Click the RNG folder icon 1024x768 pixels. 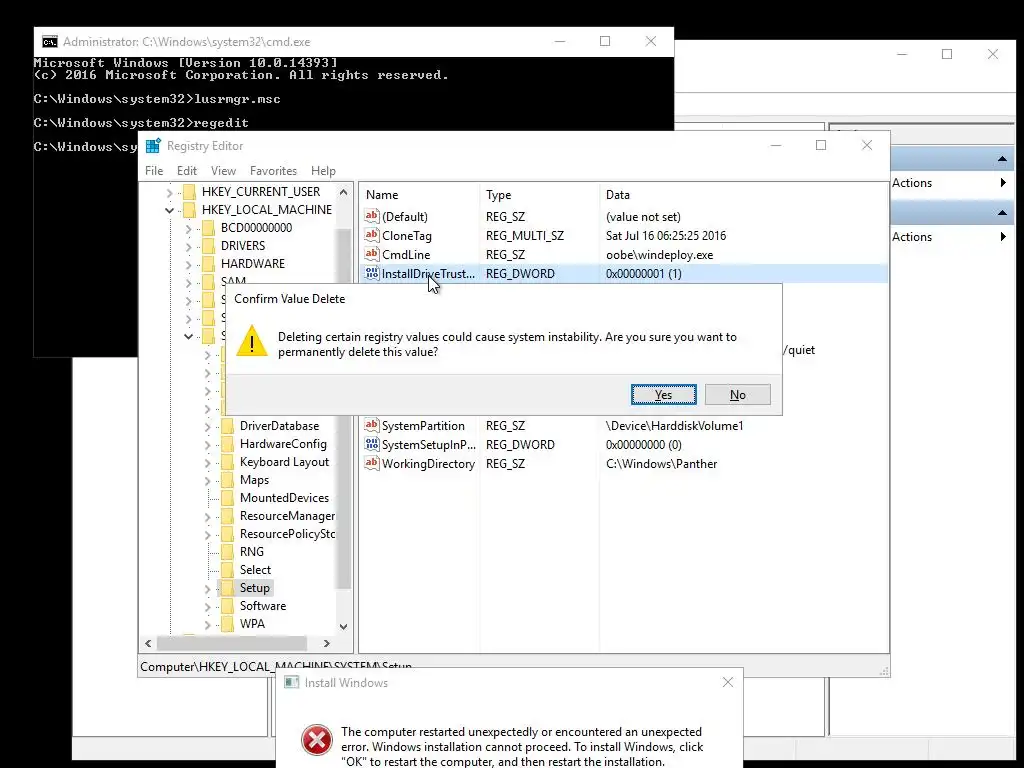(x=227, y=552)
